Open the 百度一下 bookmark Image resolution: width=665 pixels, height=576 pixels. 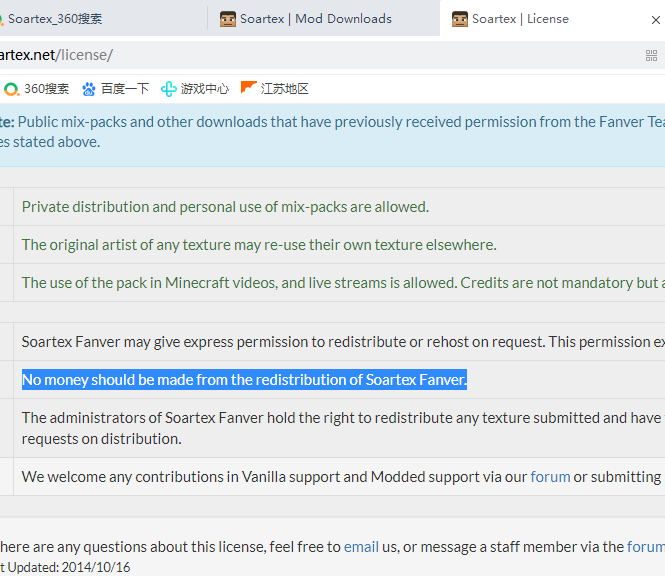tap(115, 89)
